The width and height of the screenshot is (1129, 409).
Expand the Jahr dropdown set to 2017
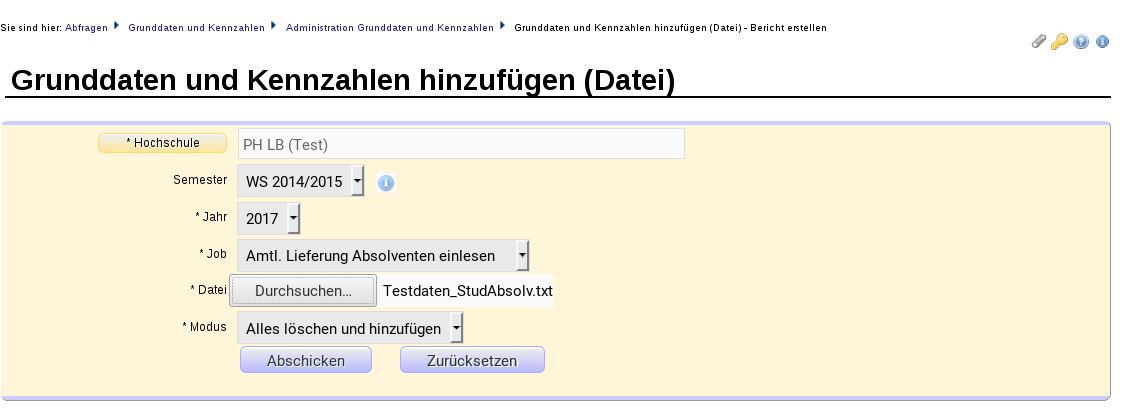point(268,218)
